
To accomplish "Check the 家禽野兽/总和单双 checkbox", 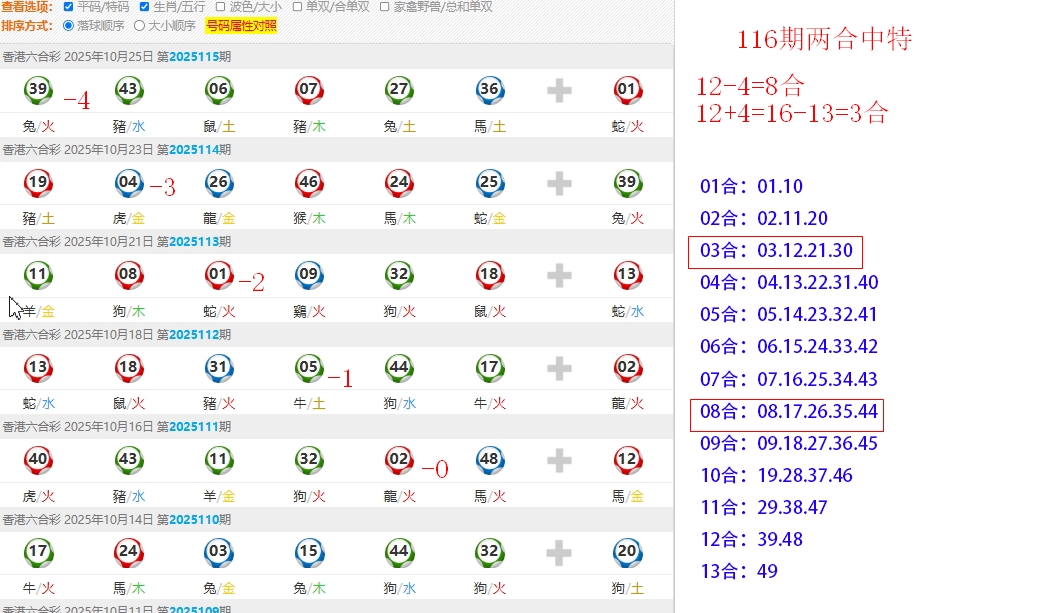I will pyautogui.click(x=384, y=7).
